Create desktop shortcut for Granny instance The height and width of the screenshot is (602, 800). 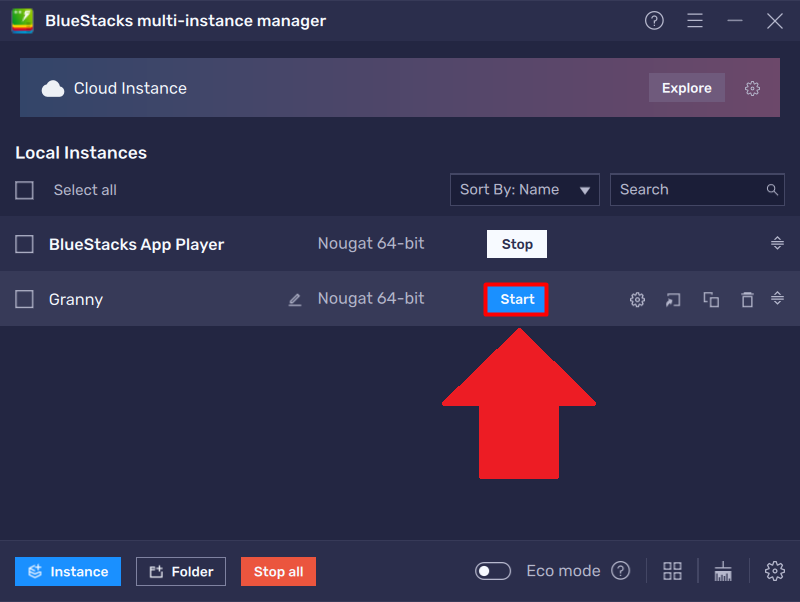tap(672, 299)
